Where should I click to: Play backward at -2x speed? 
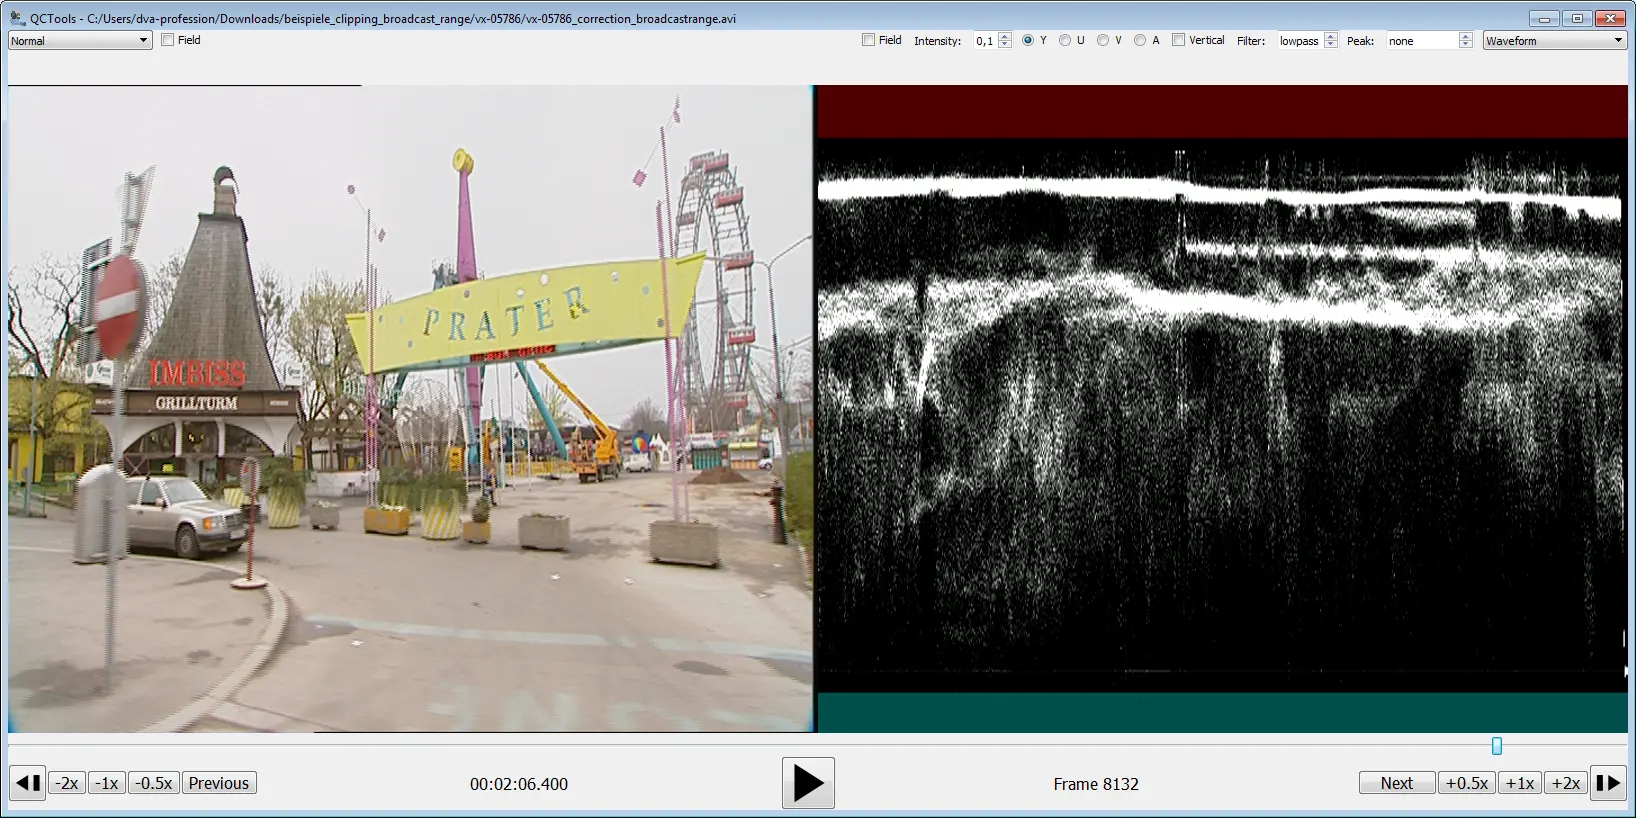[67, 783]
